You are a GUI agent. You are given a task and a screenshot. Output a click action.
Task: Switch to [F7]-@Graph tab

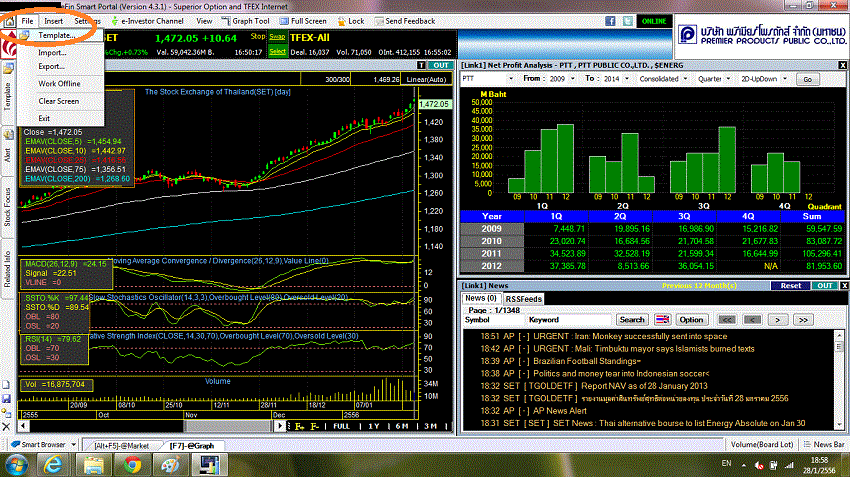coord(192,446)
